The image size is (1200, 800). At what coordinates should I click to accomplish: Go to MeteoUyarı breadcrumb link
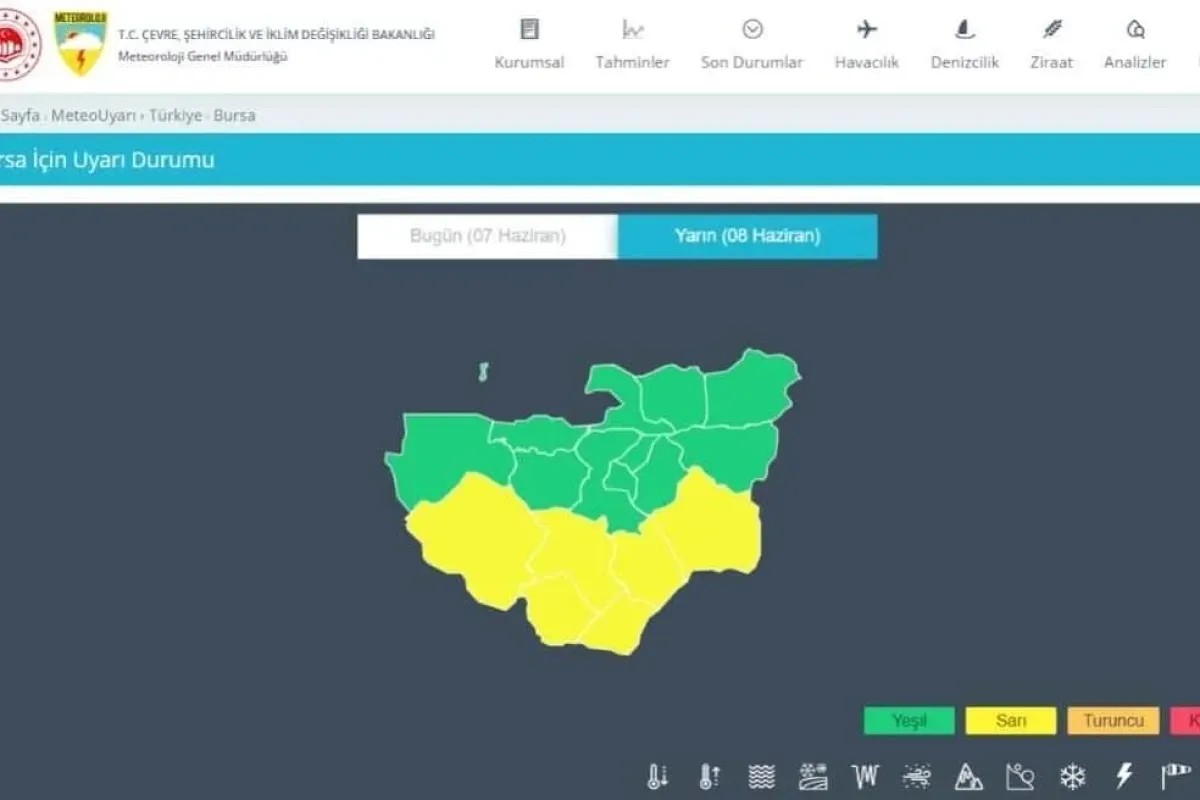pos(93,115)
